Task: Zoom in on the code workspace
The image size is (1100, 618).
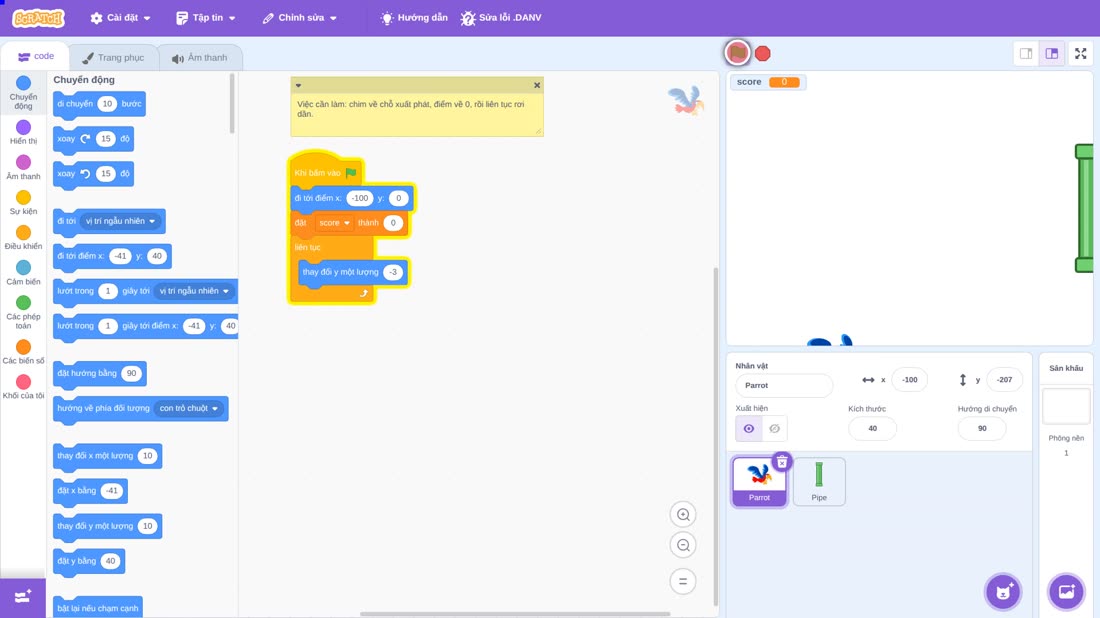Action: (683, 514)
